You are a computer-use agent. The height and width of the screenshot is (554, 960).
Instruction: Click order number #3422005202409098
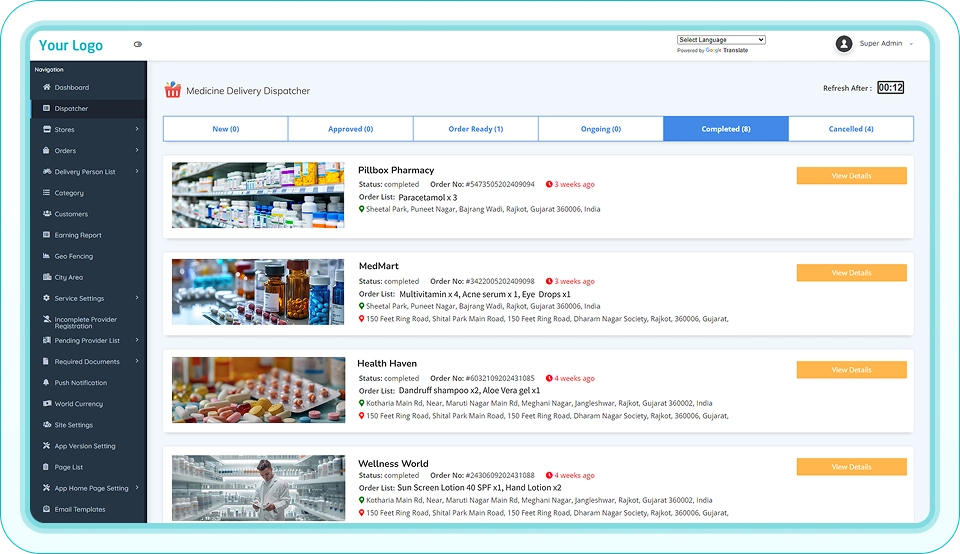point(500,282)
